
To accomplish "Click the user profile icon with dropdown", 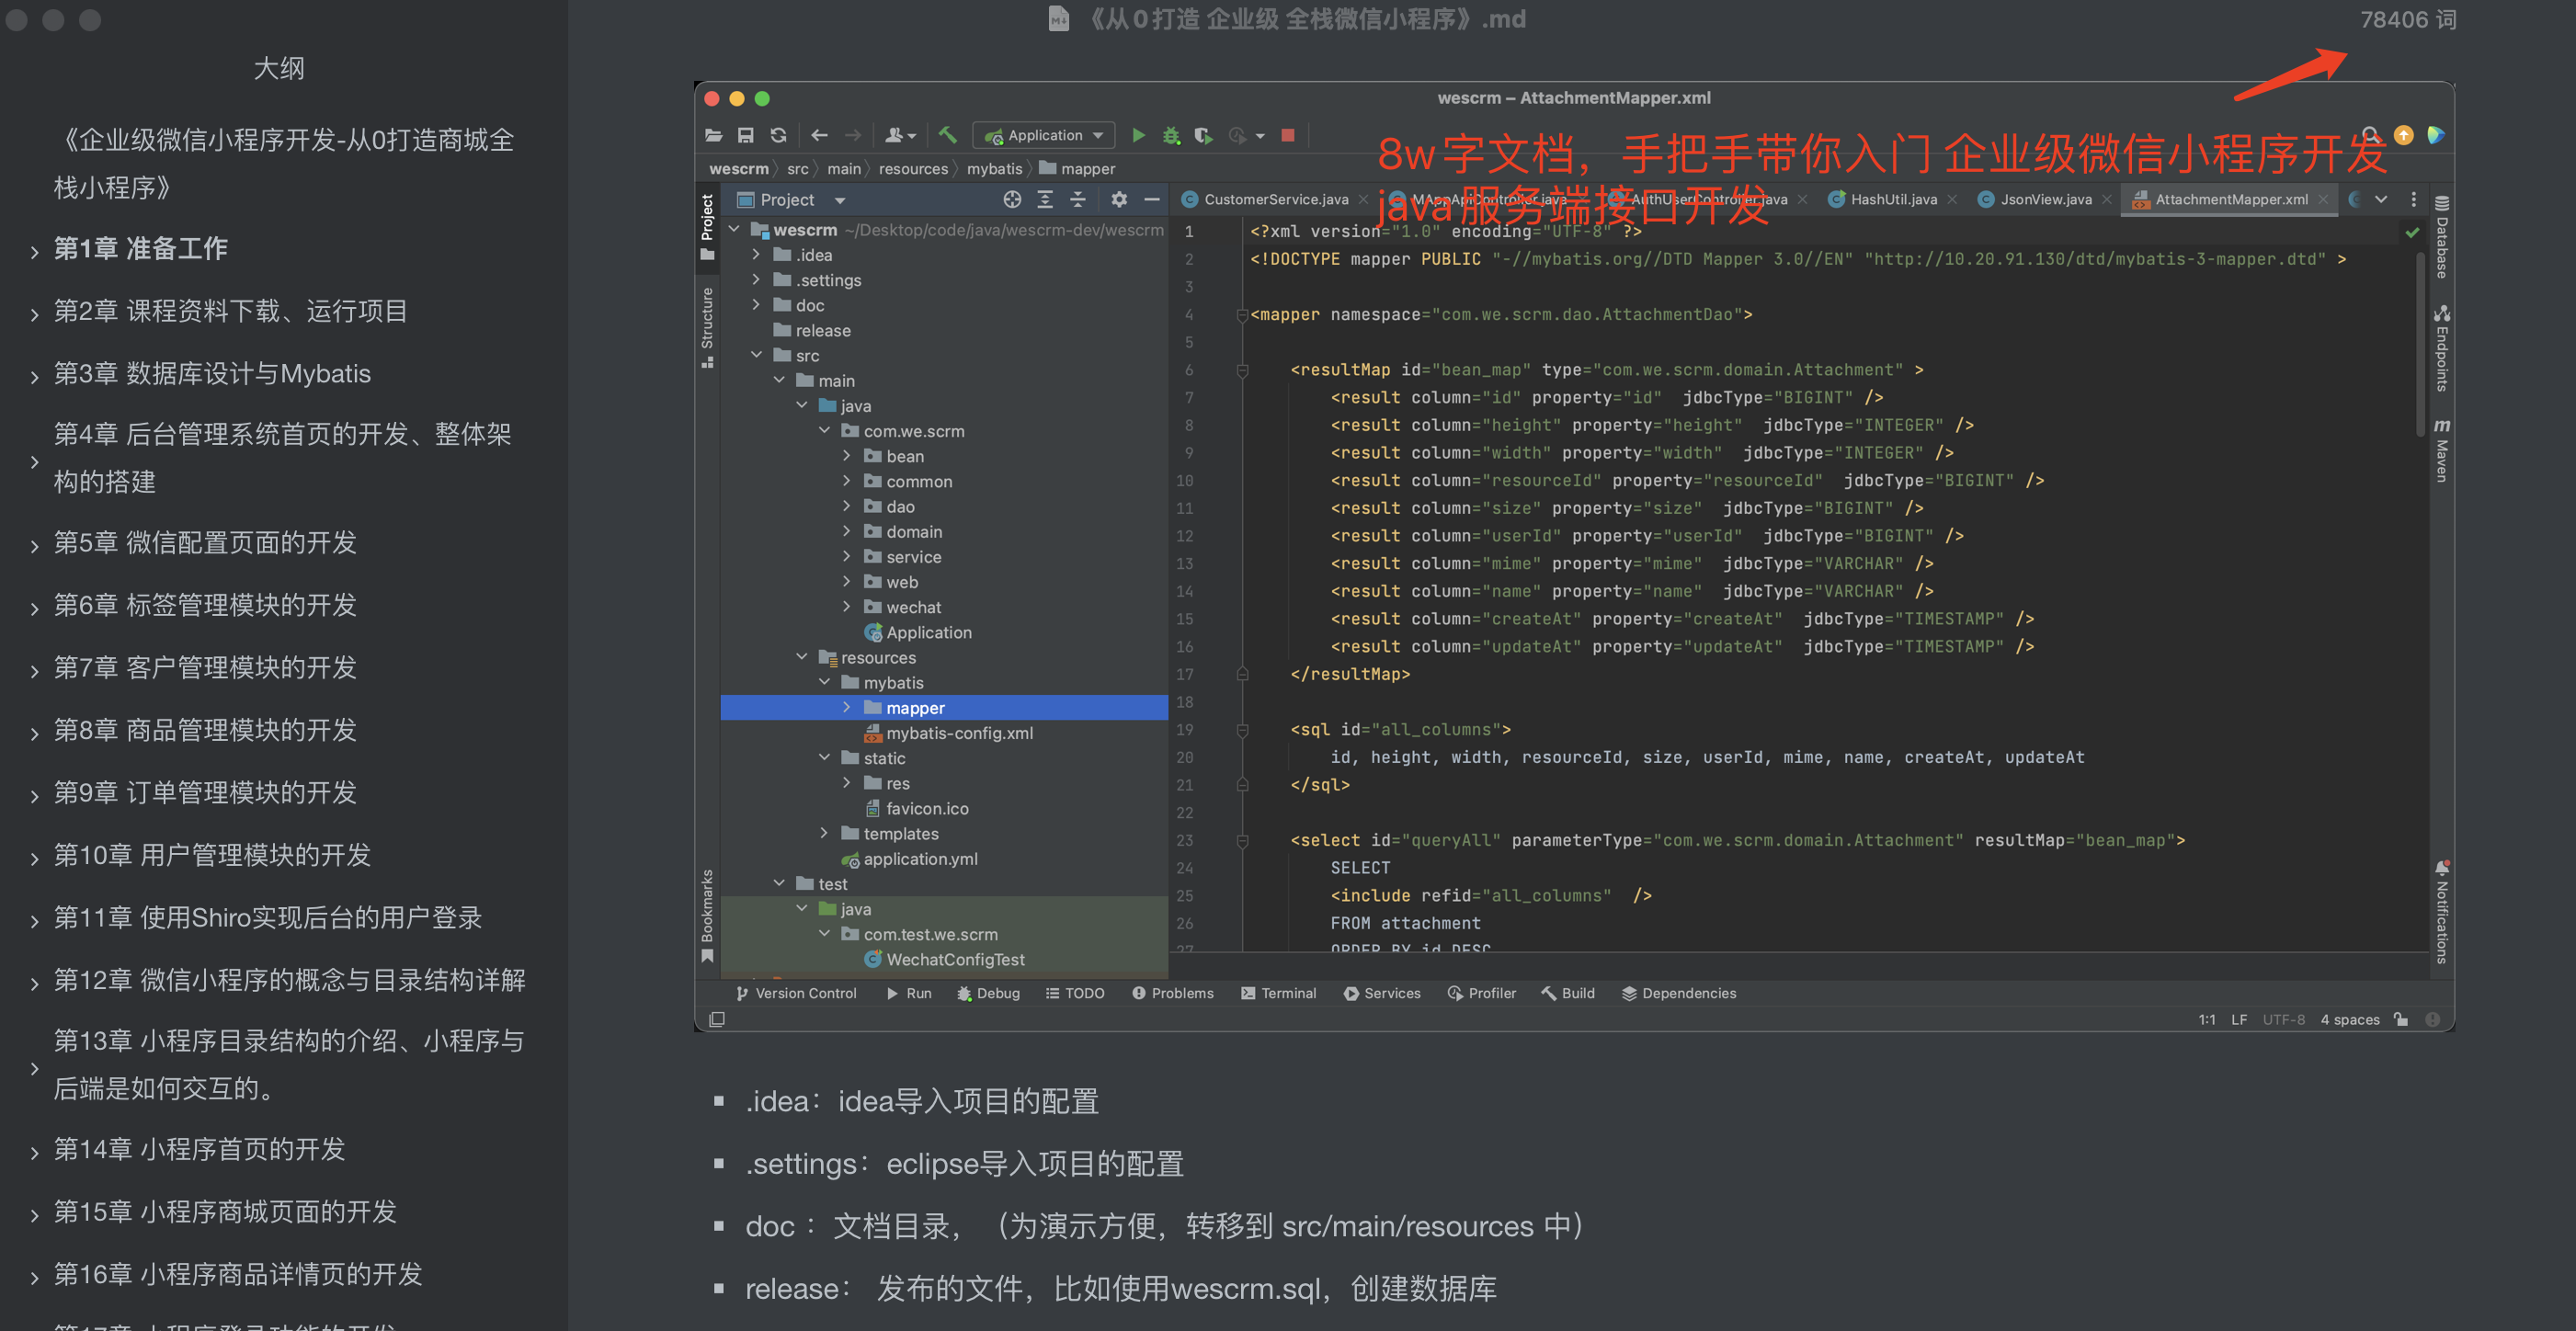I will (900, 135).
